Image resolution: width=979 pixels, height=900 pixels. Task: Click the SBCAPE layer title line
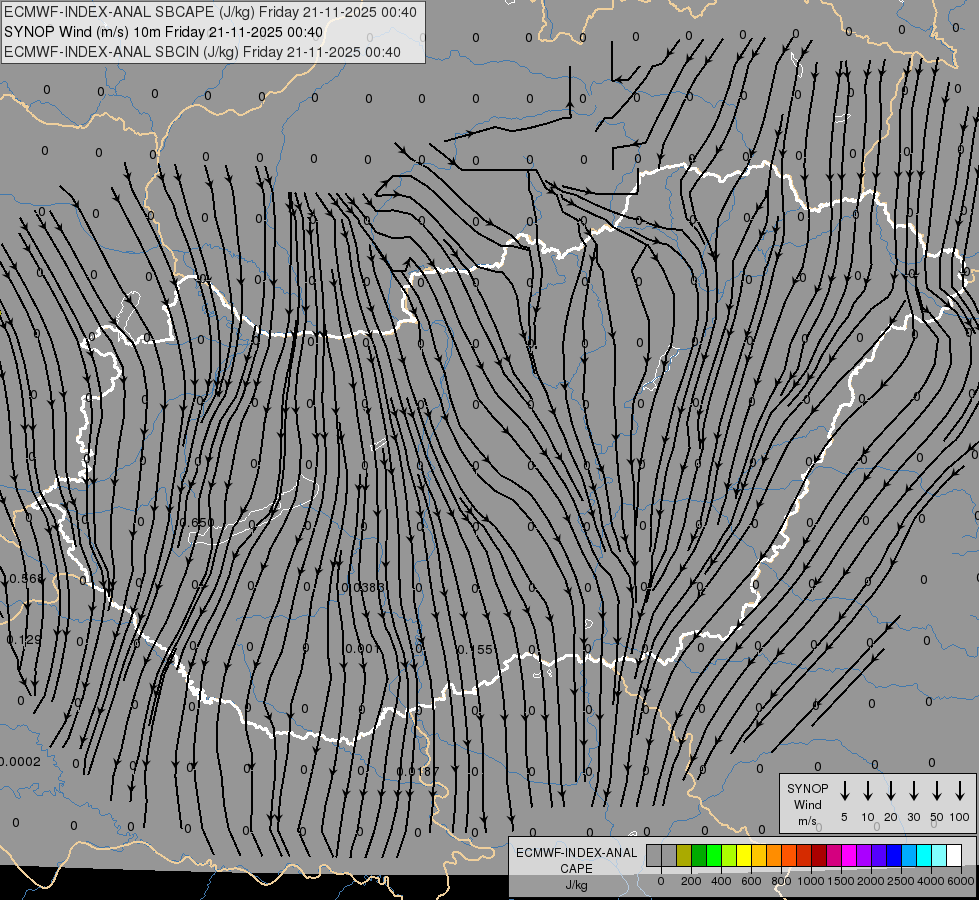pos(202,12)
